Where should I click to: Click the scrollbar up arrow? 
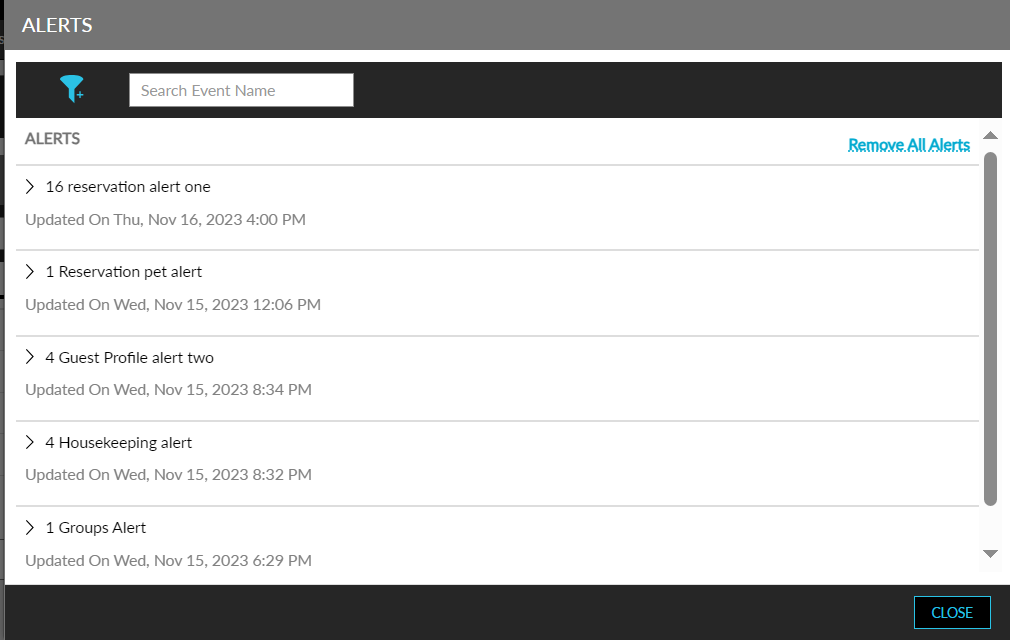coord(991,135)
